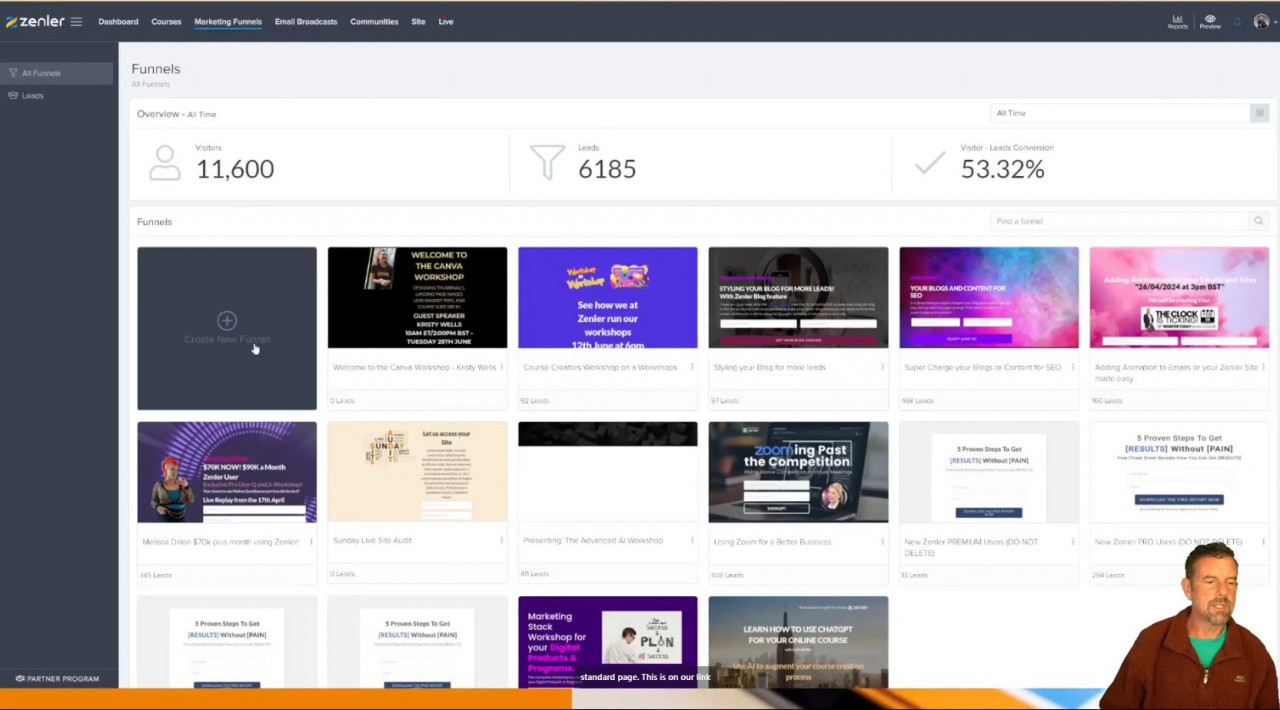Open kebab menu on Styling your Blog funnel
1280x710 pixels.
tap(881, 367)
